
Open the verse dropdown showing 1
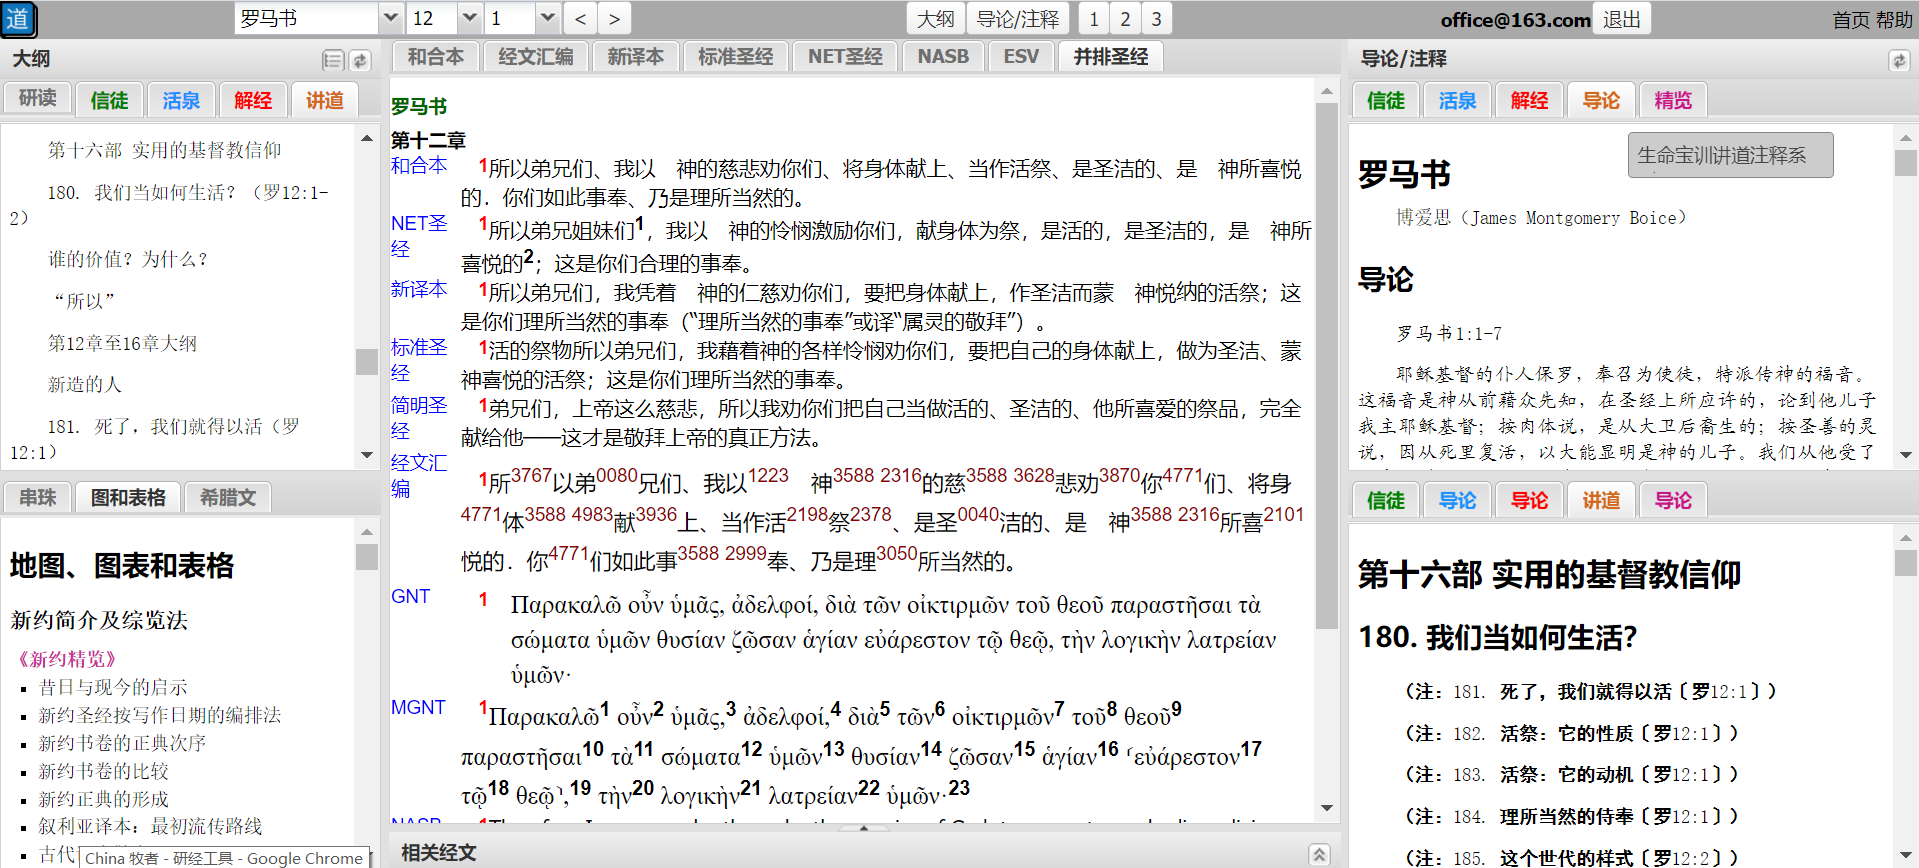(546, 19)
